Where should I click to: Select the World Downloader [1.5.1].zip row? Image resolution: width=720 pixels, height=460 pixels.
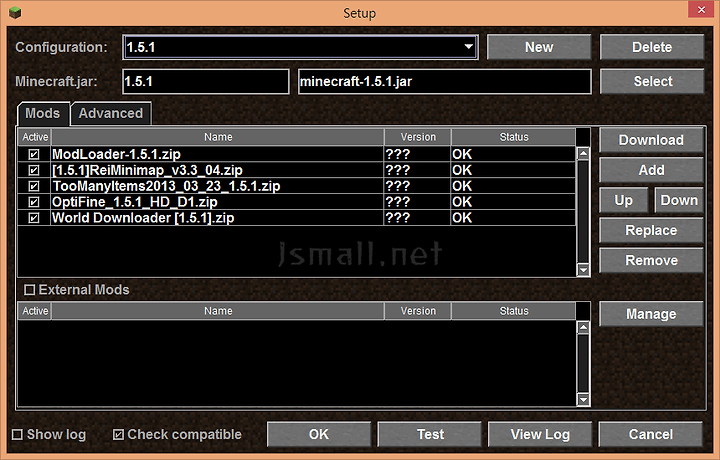(297, 218)
